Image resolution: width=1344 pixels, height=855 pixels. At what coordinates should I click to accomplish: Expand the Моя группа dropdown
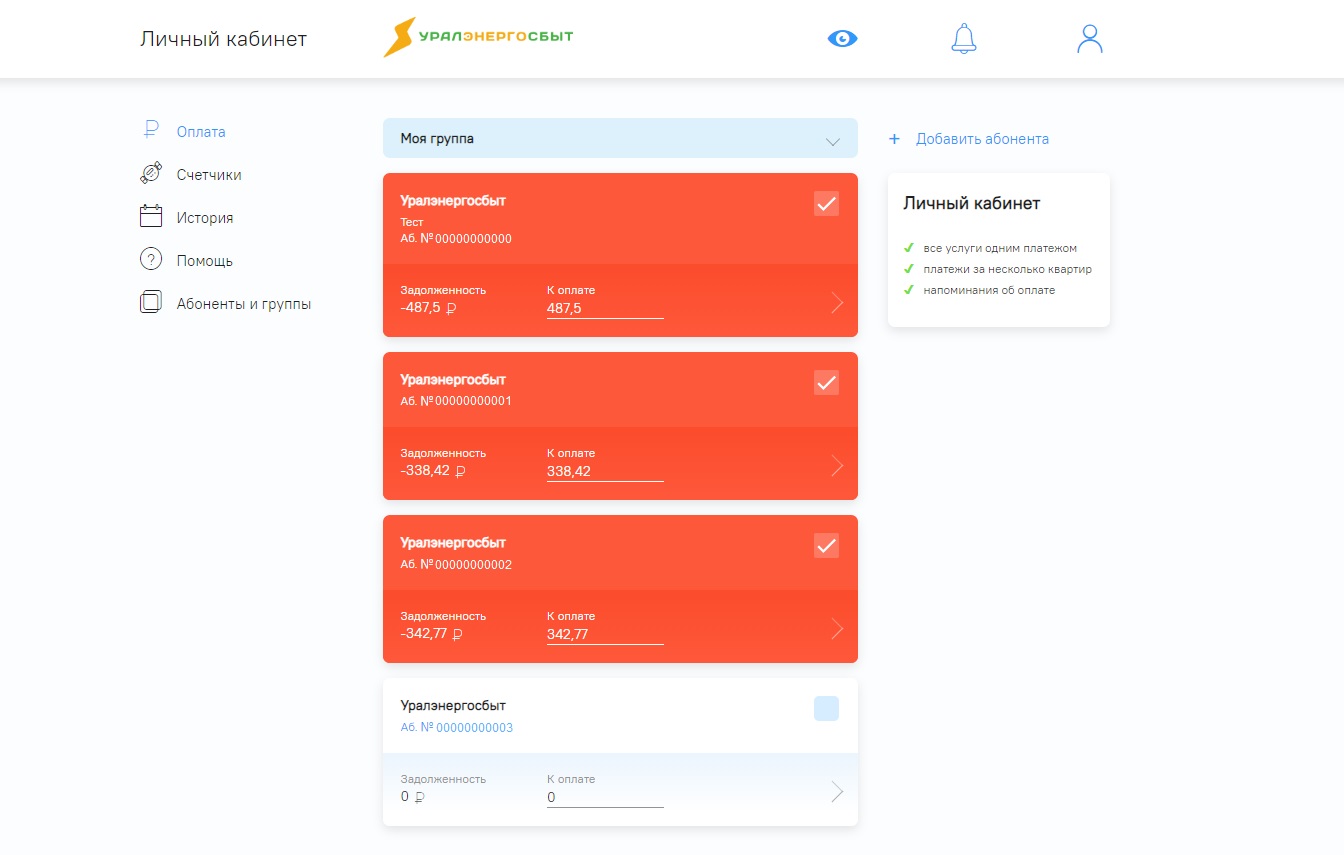(x=620, y=138)
